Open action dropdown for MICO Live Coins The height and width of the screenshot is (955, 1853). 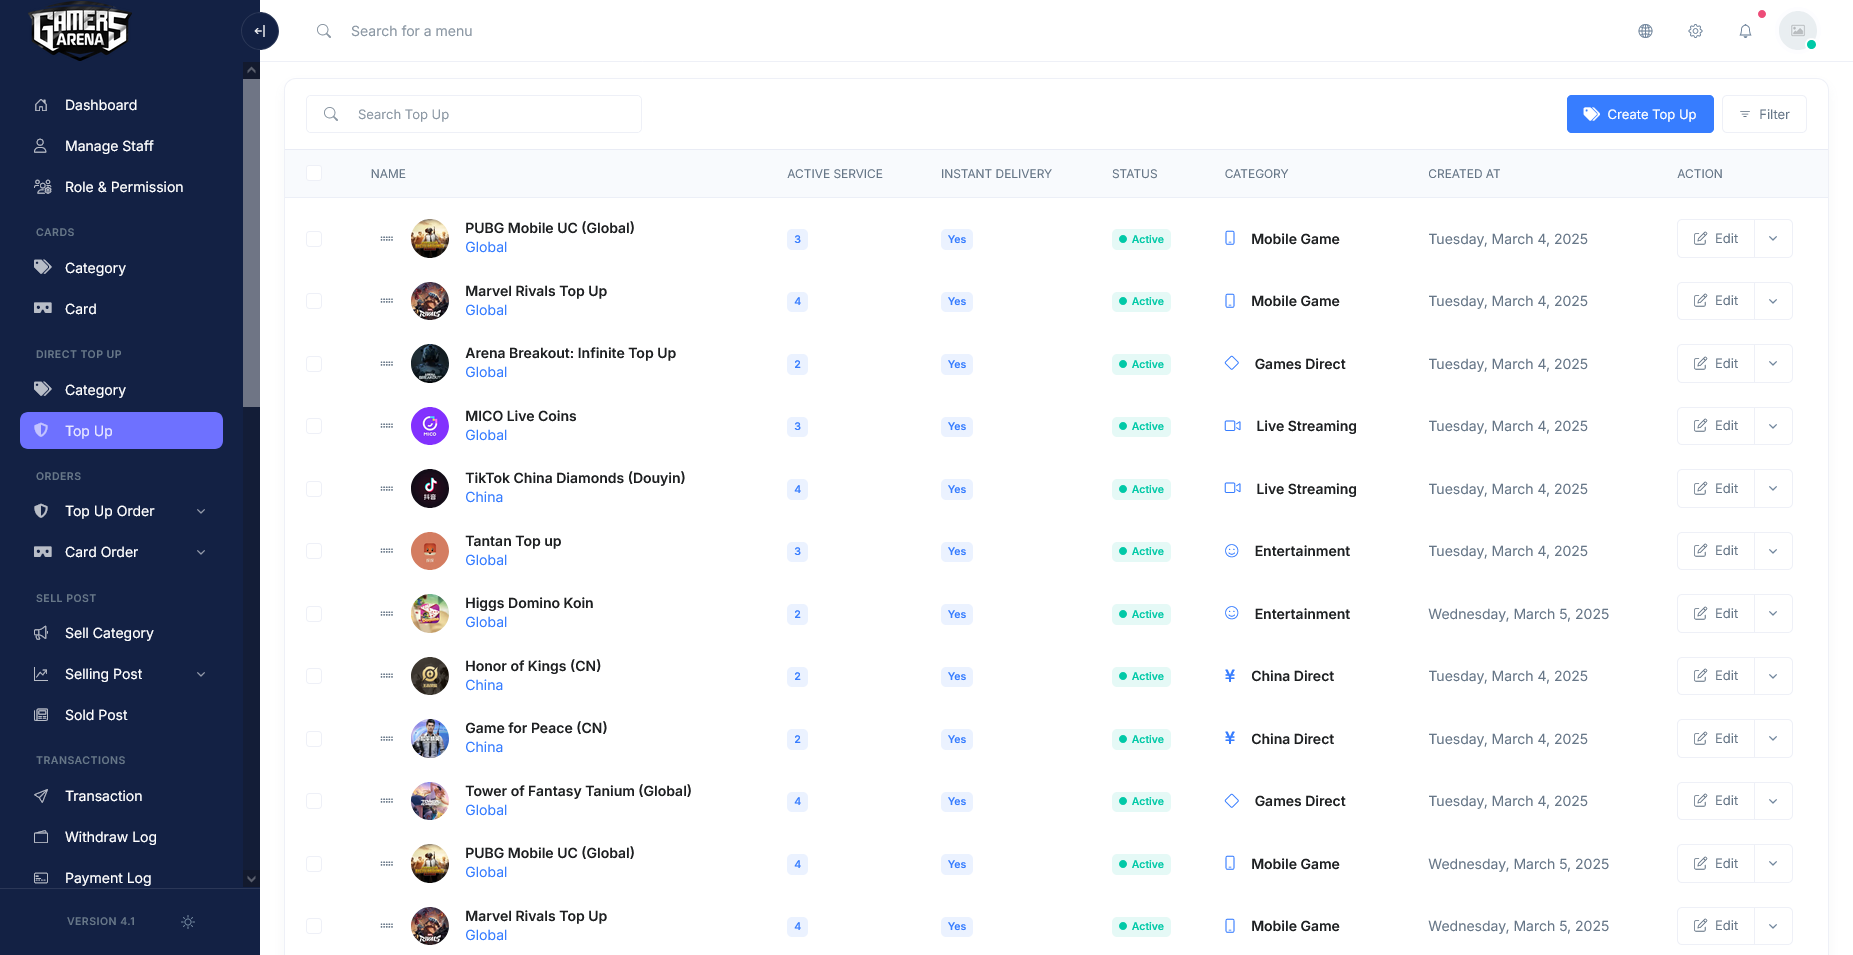(1773, 426)
